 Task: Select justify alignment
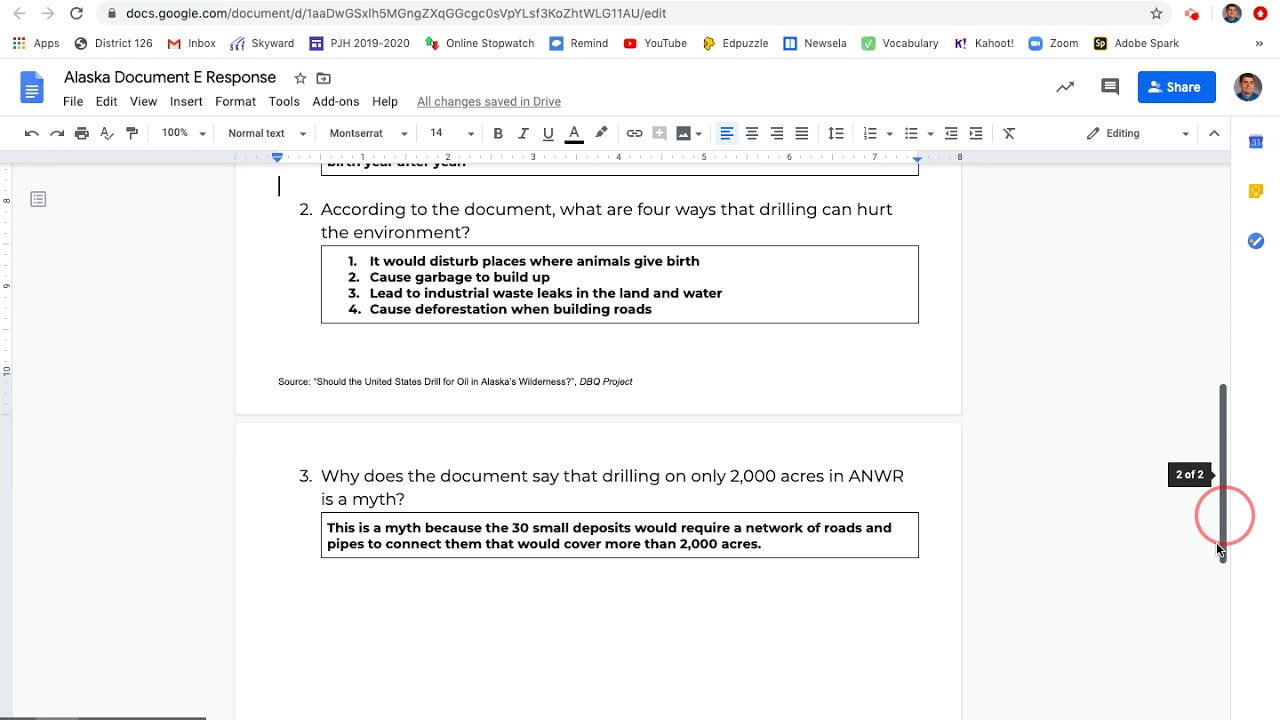point(802,133)
